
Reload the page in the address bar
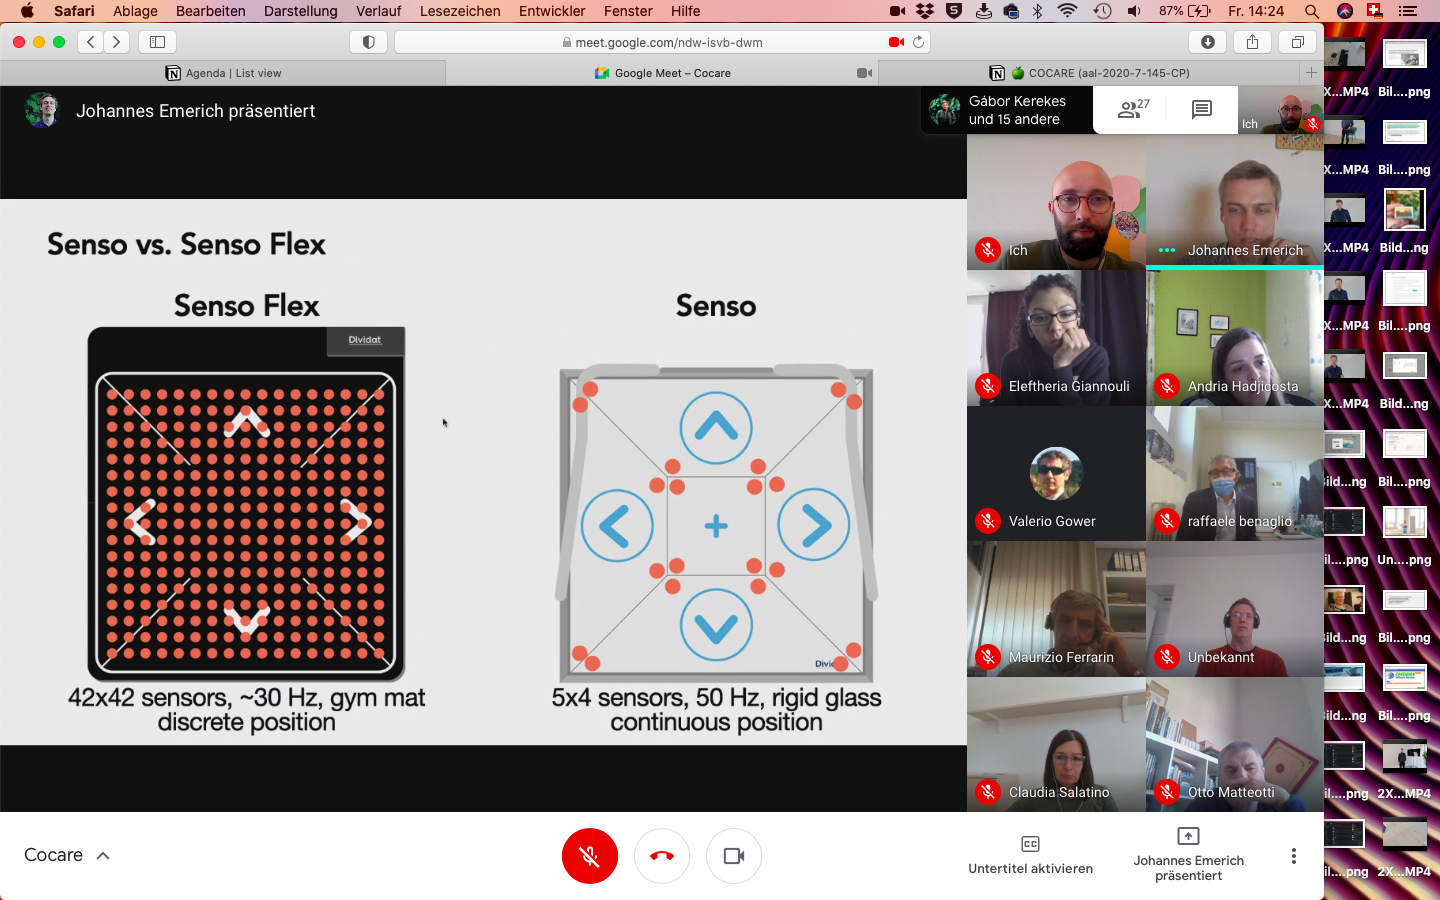918,42
